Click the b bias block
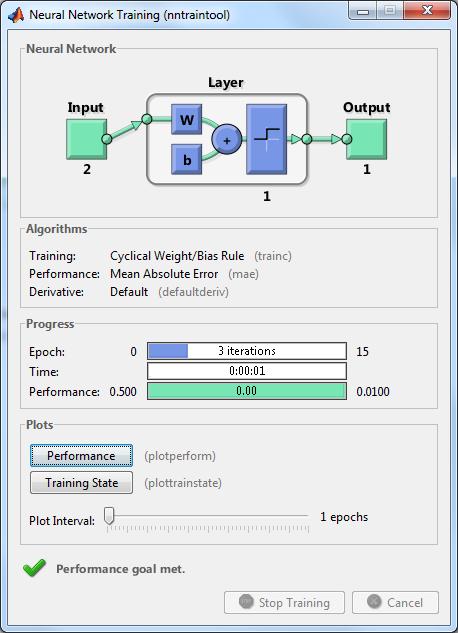The image size is (458, 633). pyautogui.click(x=186, y=159)
